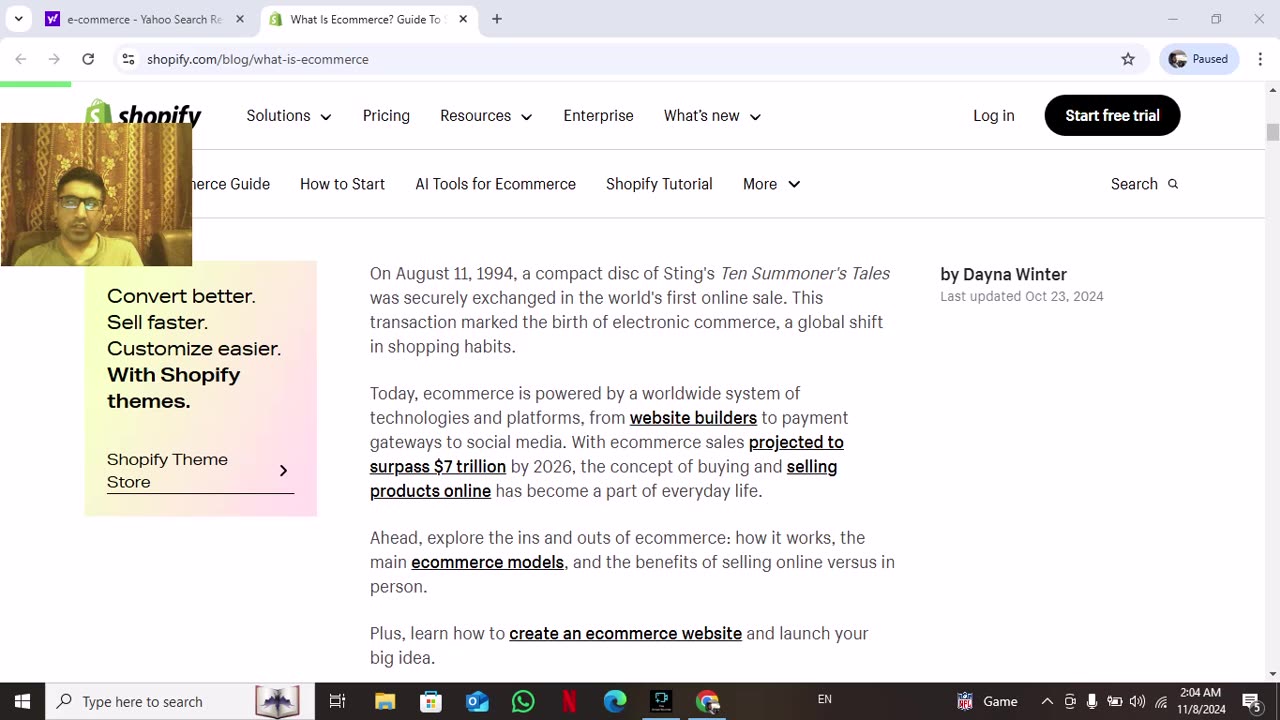The width and height of the screenshot is (1280, 720).
Task: Open File Explorer from the taskbar
Action: [385, 701]
